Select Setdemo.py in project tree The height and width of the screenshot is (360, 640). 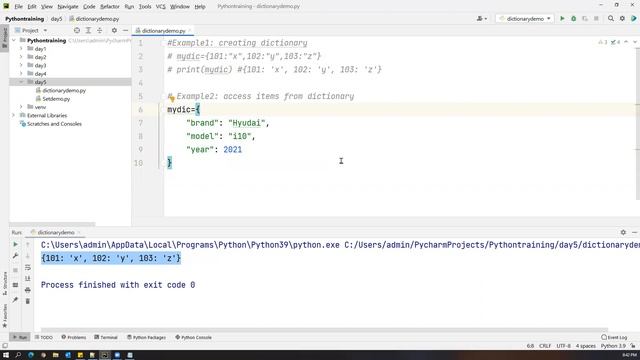click(56, 99)
